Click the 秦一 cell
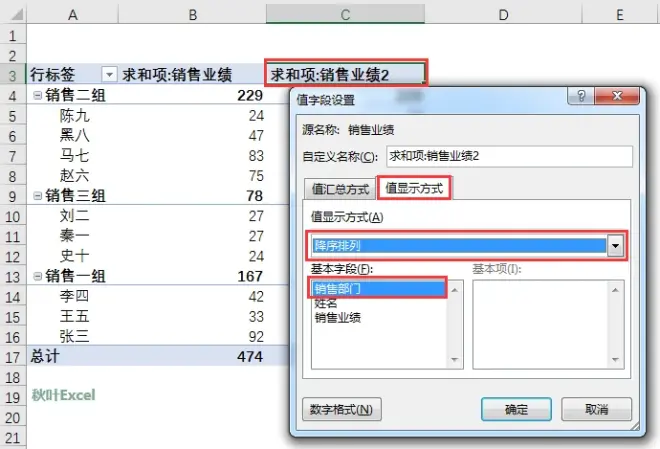Image resolution: width=660 pixels, height=449 pixels. pyautogui.click(x=74, y=236)
